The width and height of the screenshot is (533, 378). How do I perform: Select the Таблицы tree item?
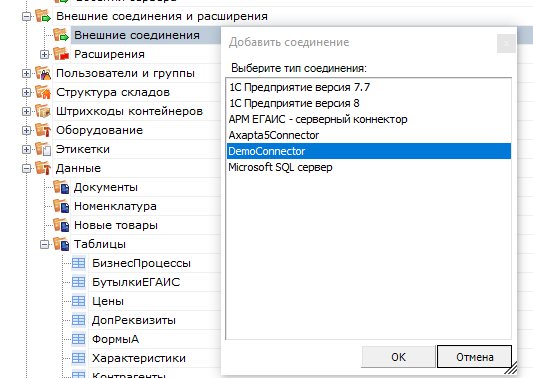point(100,244)
